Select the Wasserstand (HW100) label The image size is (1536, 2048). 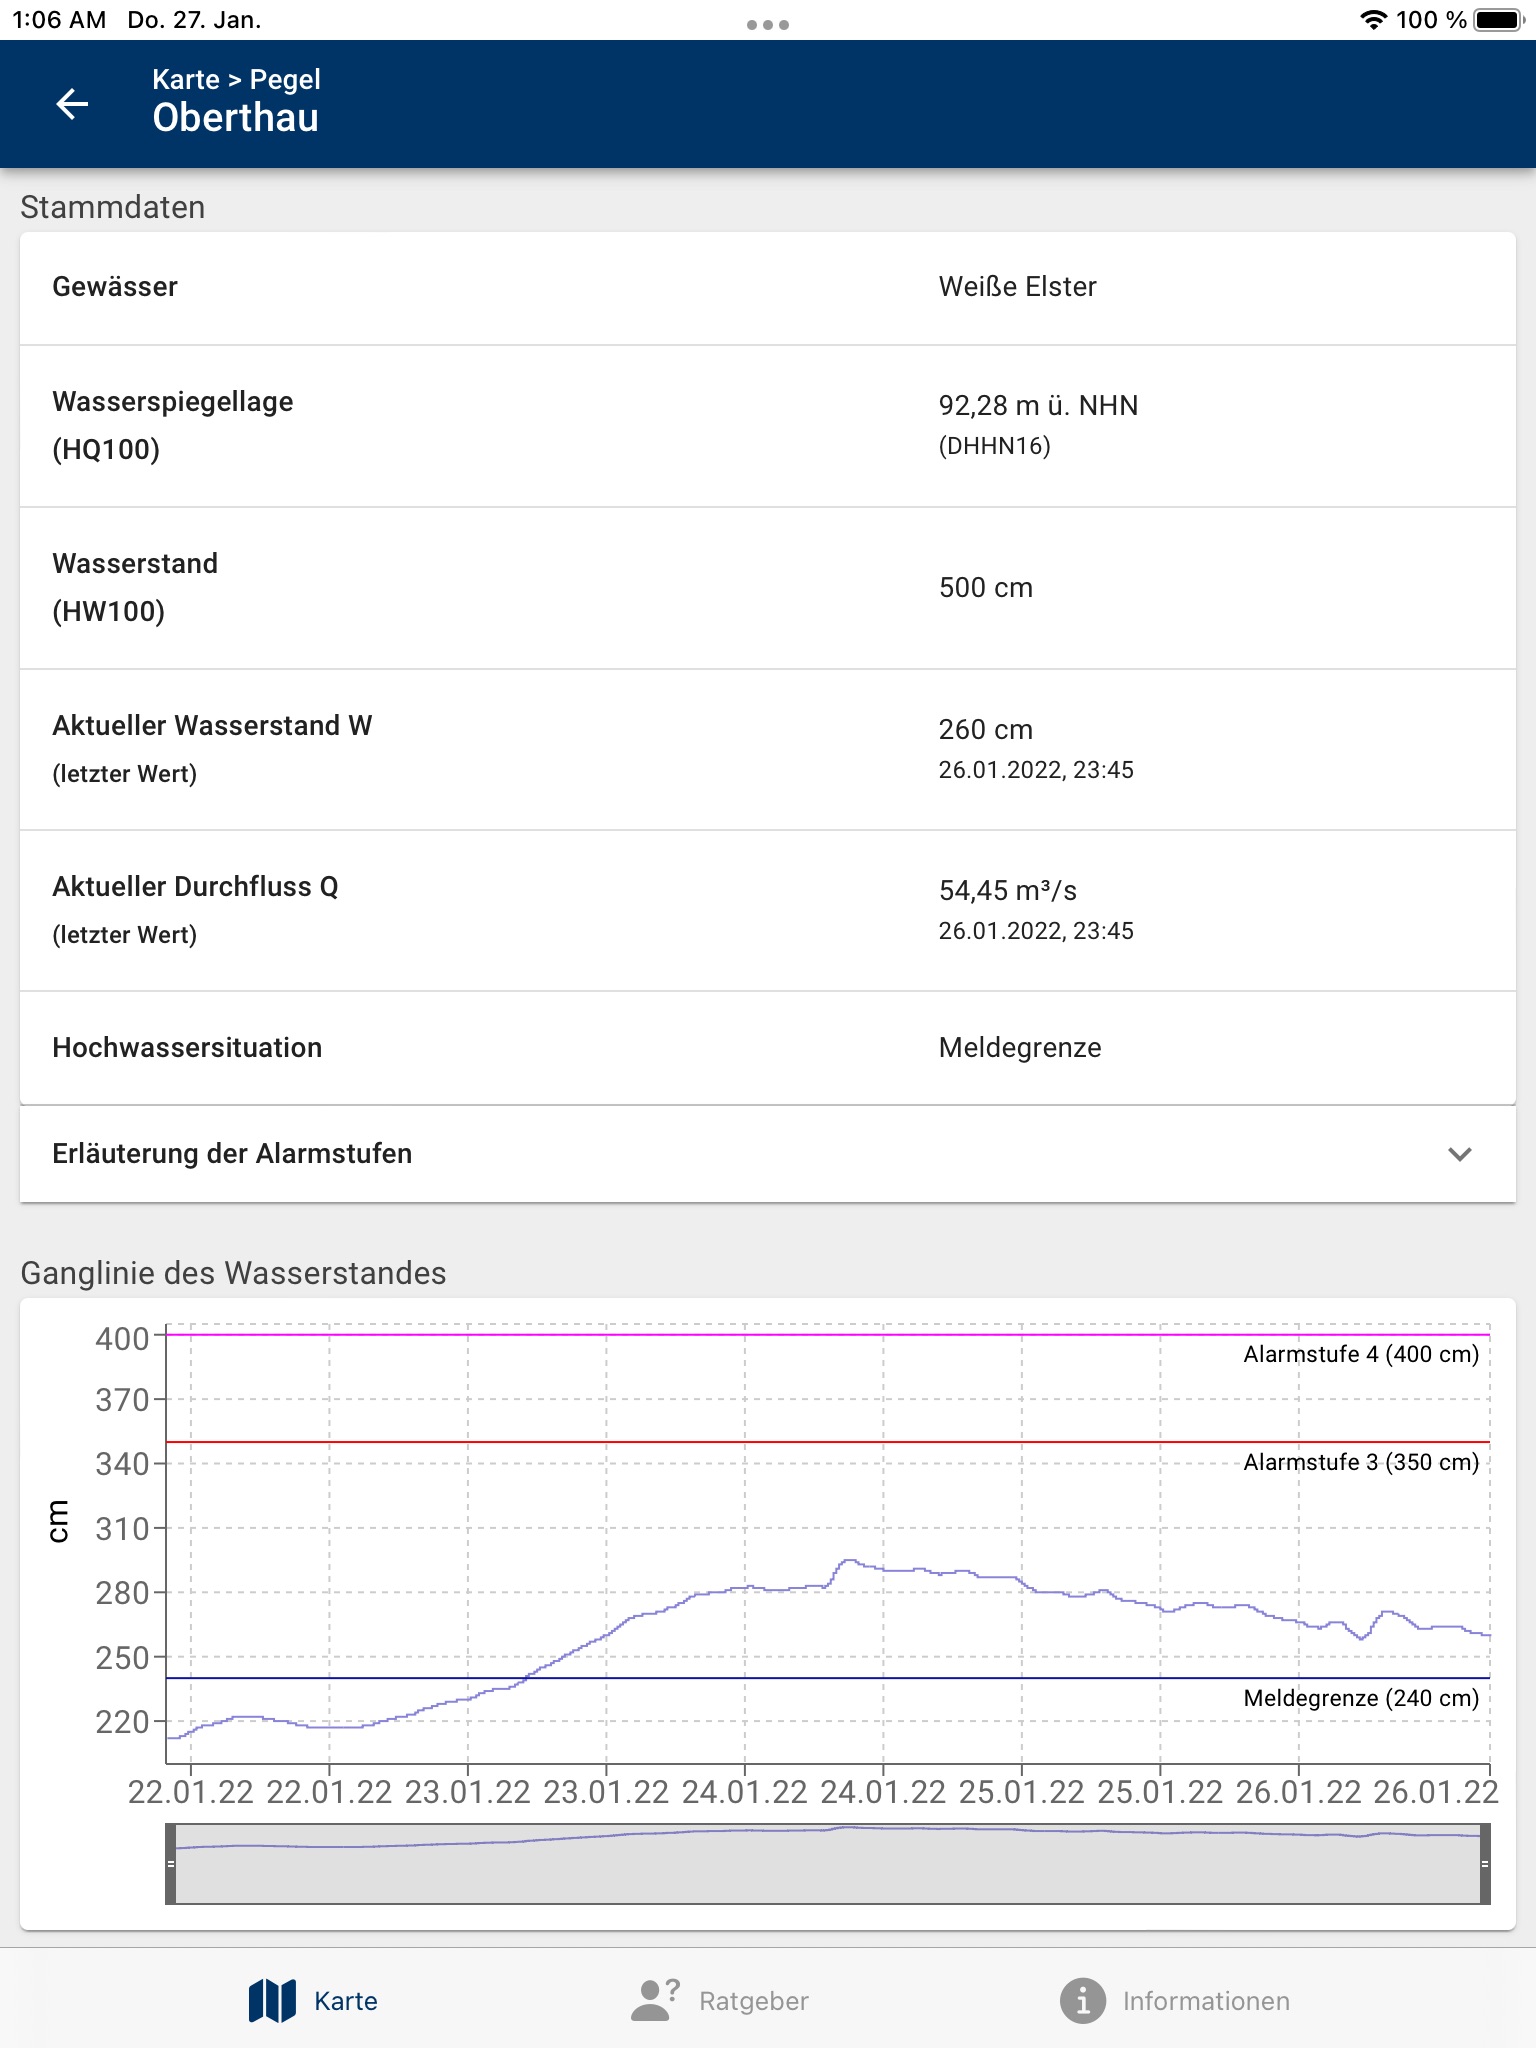pos(135,587)
